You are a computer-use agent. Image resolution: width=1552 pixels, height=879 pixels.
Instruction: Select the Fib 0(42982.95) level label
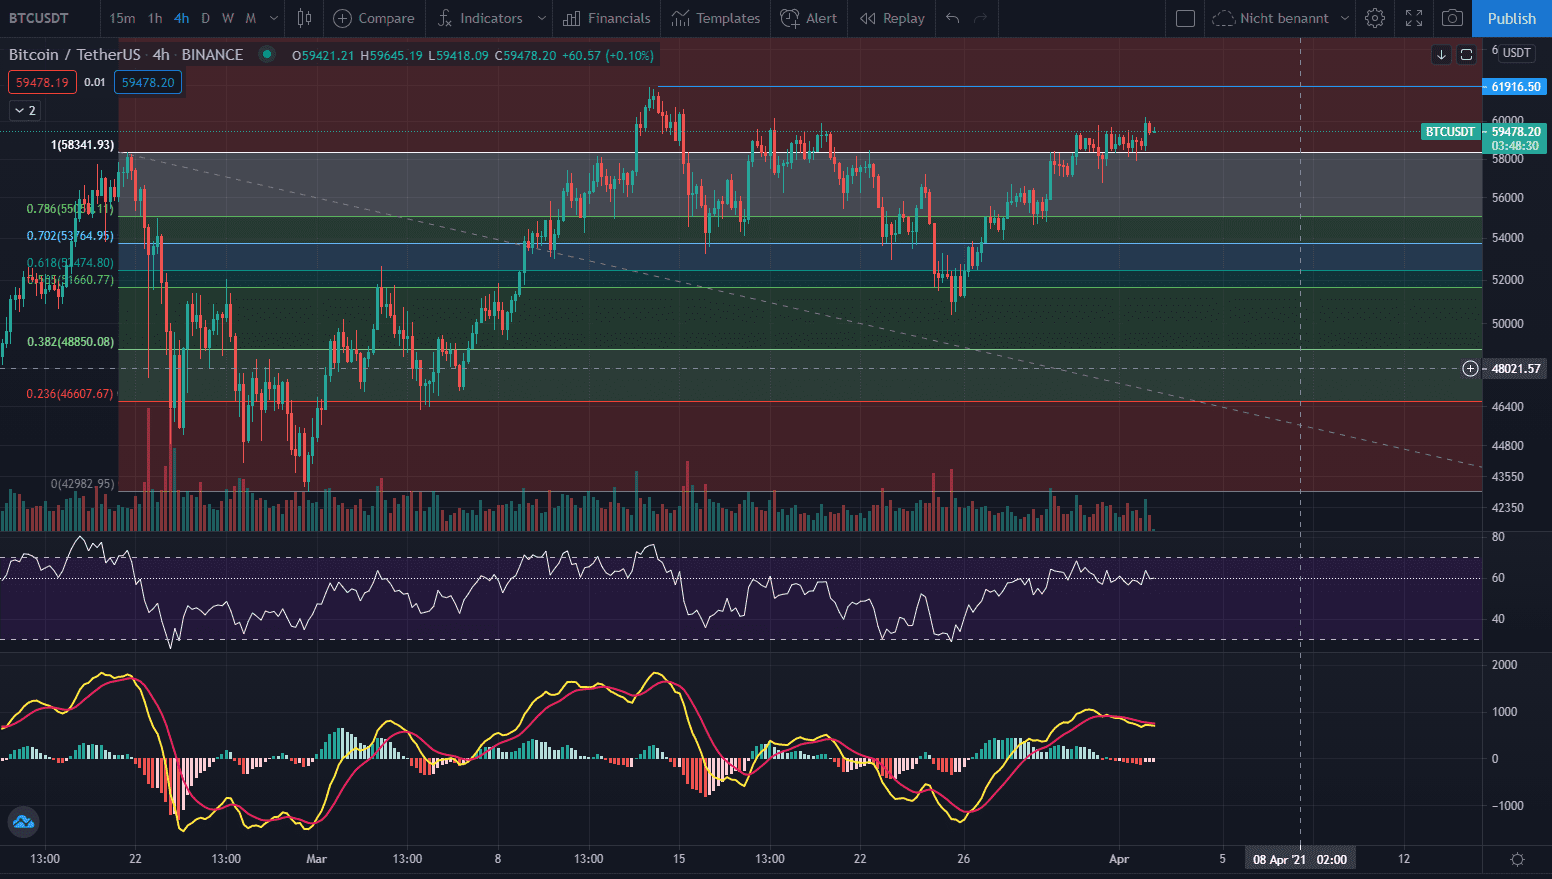click(x=82, y=483)
